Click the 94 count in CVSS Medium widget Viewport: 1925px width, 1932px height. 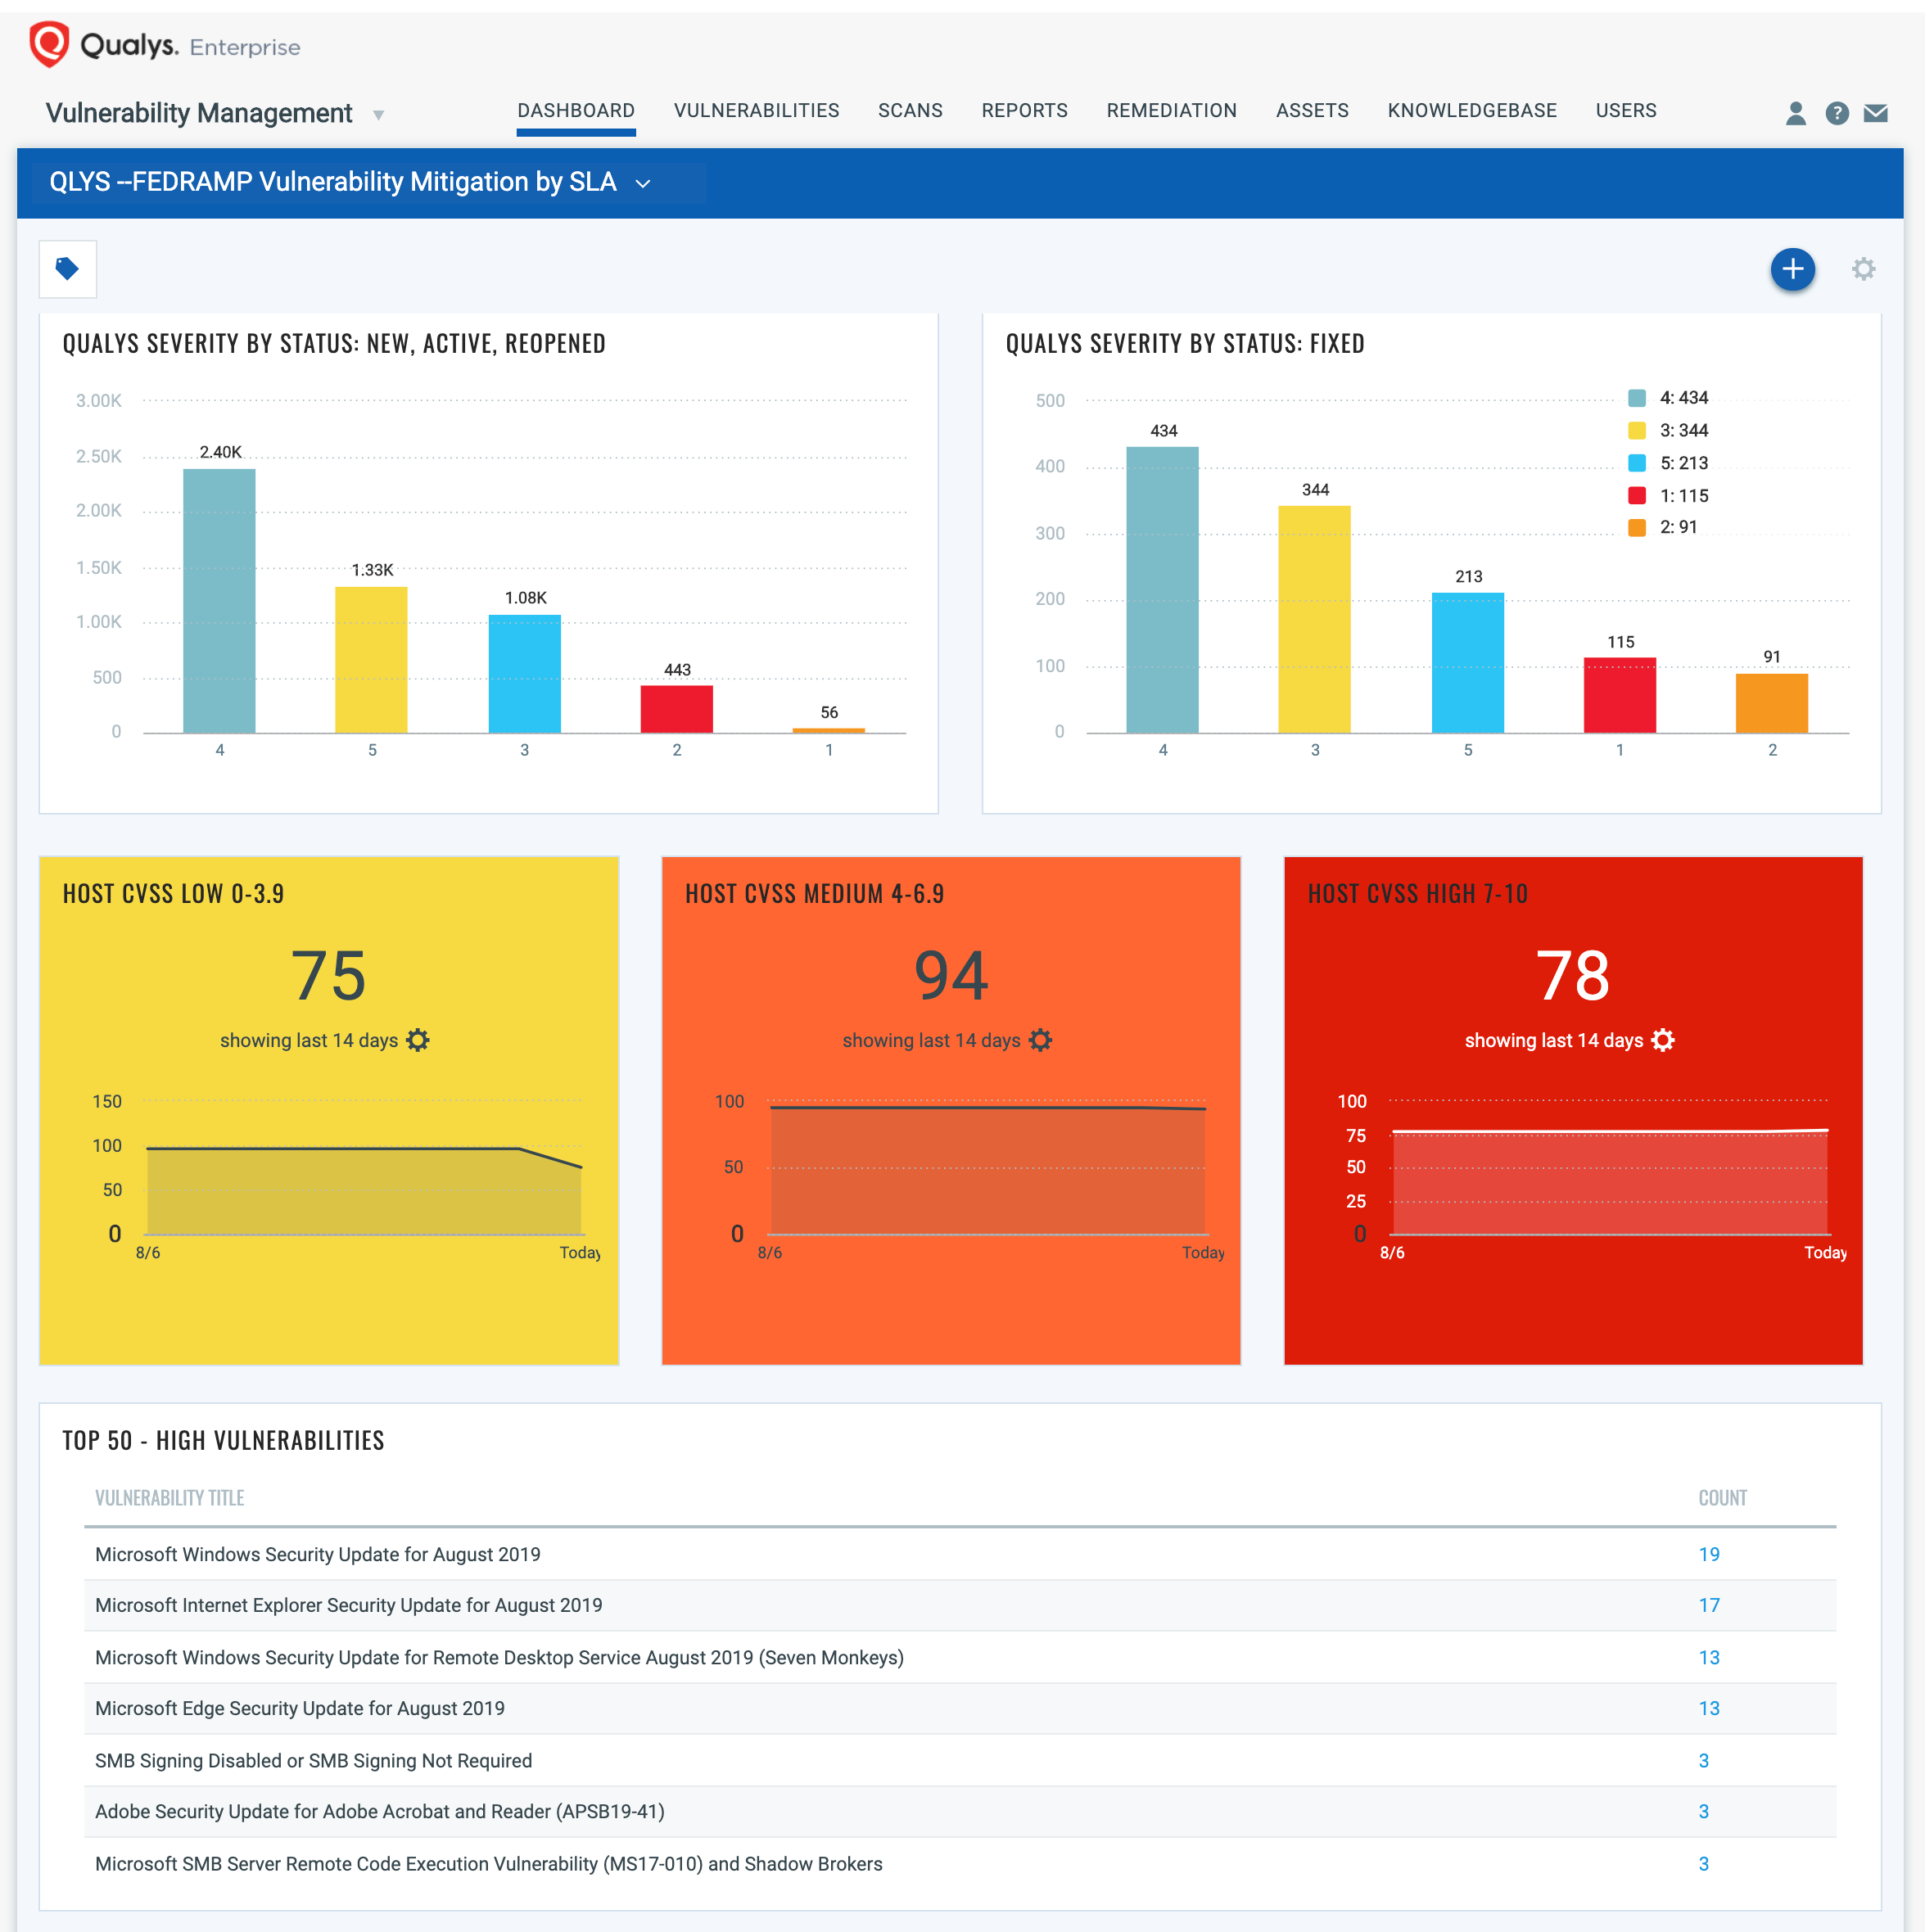pyautogui.click(x=951, y=976)
